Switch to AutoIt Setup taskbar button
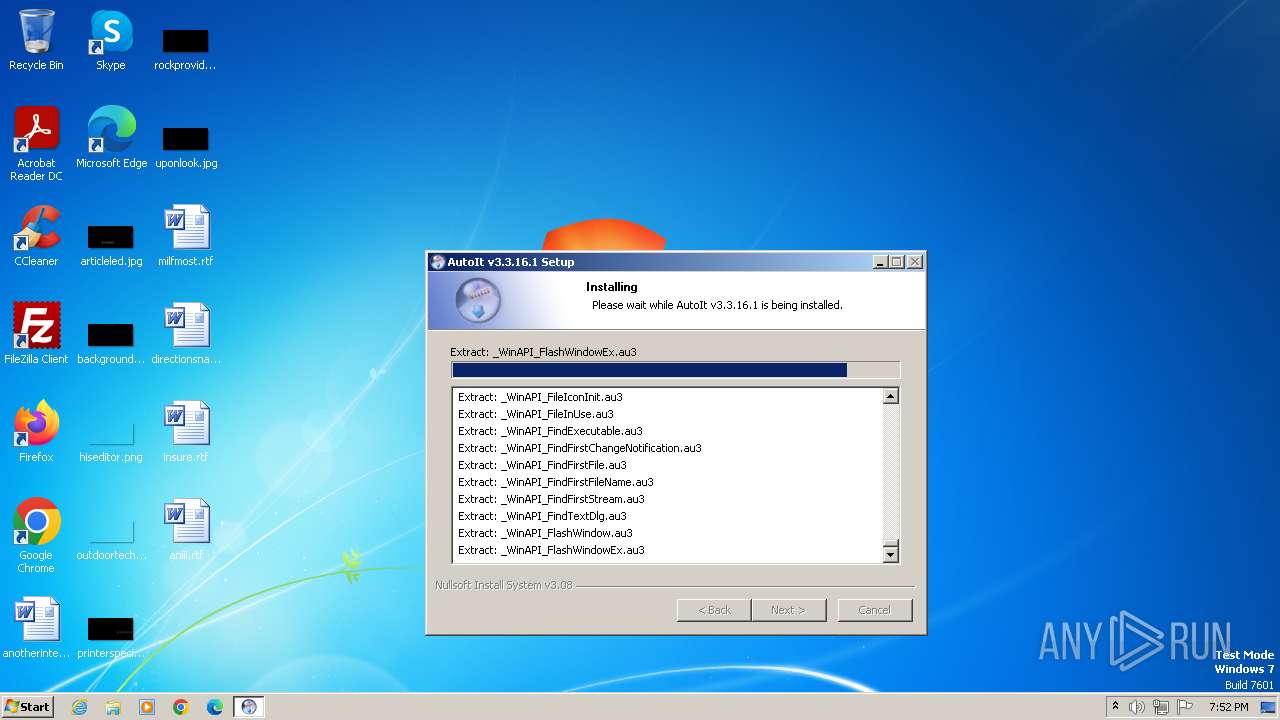 [249, 707]
